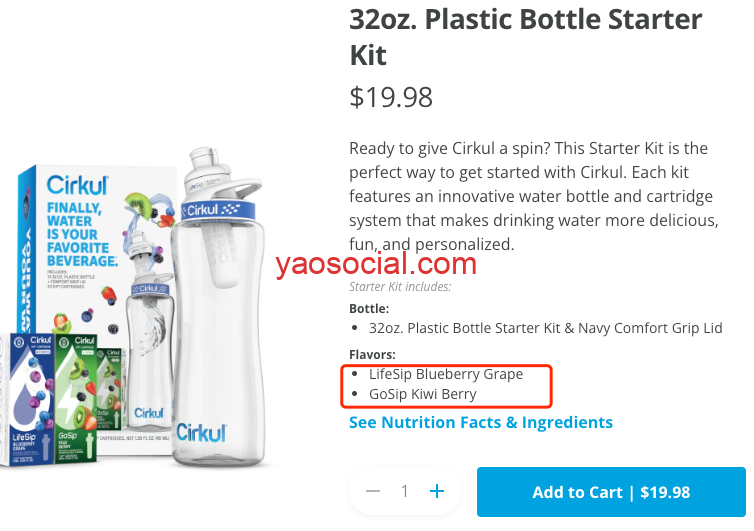
Task: Click the LifeSip Blueberry Grape flavor text
Action: (446, 374)
